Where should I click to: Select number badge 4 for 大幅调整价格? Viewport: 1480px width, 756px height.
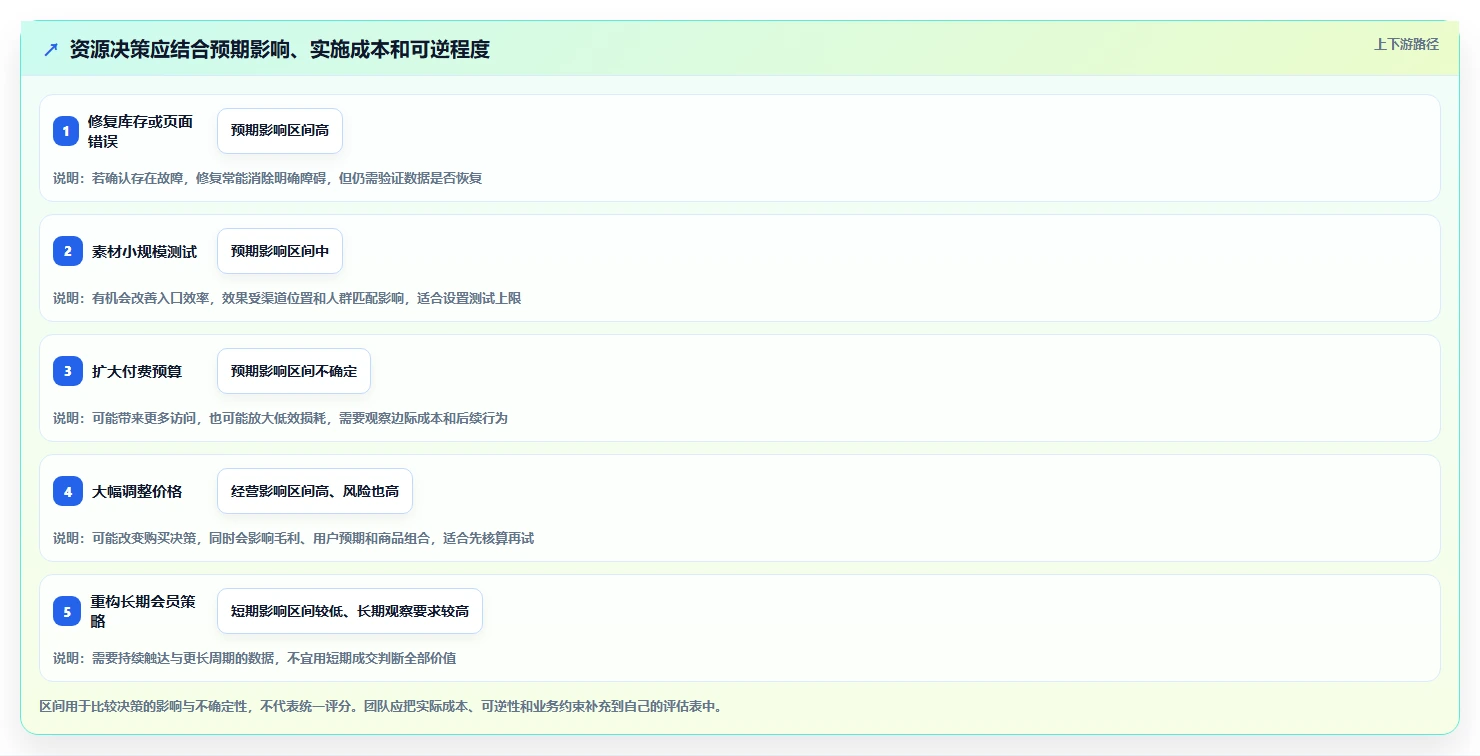tap(66, 491)
